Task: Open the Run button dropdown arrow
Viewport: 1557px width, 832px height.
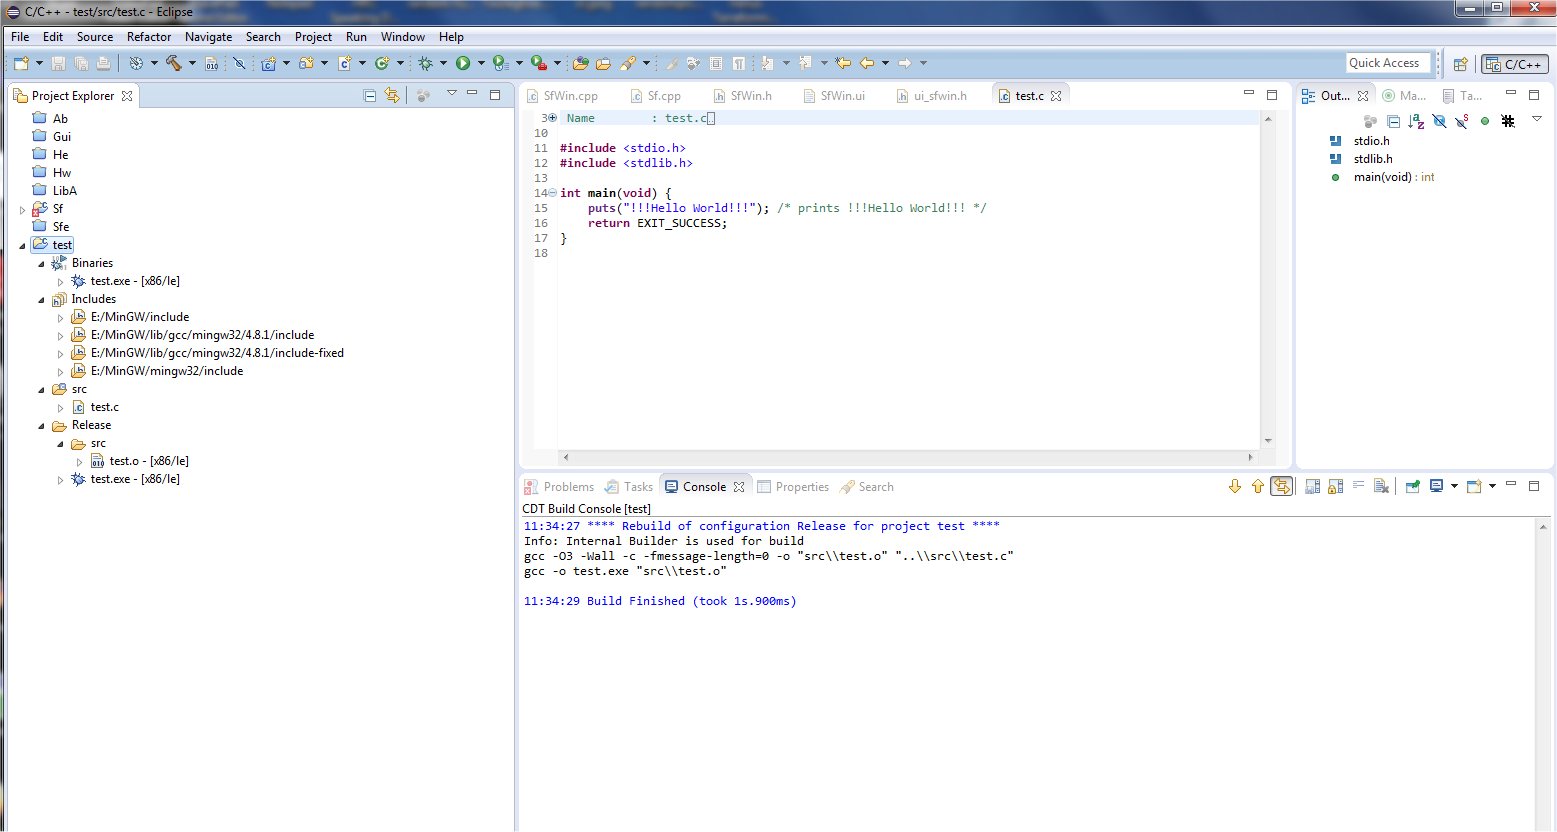Action: point(481,63)
